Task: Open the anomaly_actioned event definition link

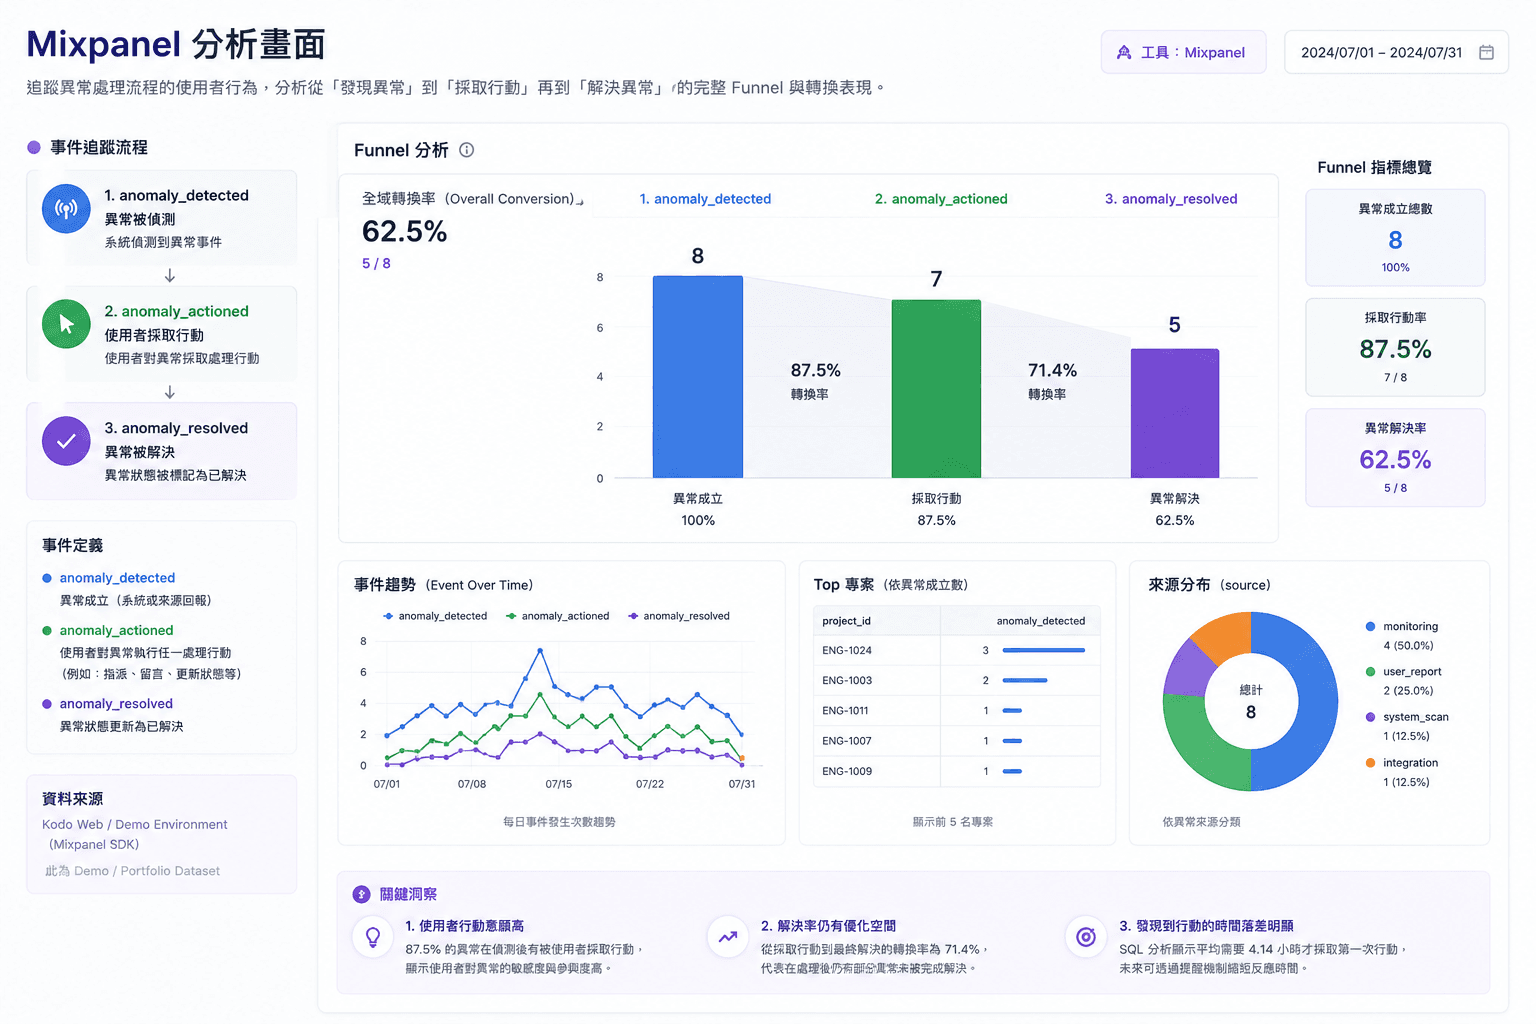Action: 116,630
